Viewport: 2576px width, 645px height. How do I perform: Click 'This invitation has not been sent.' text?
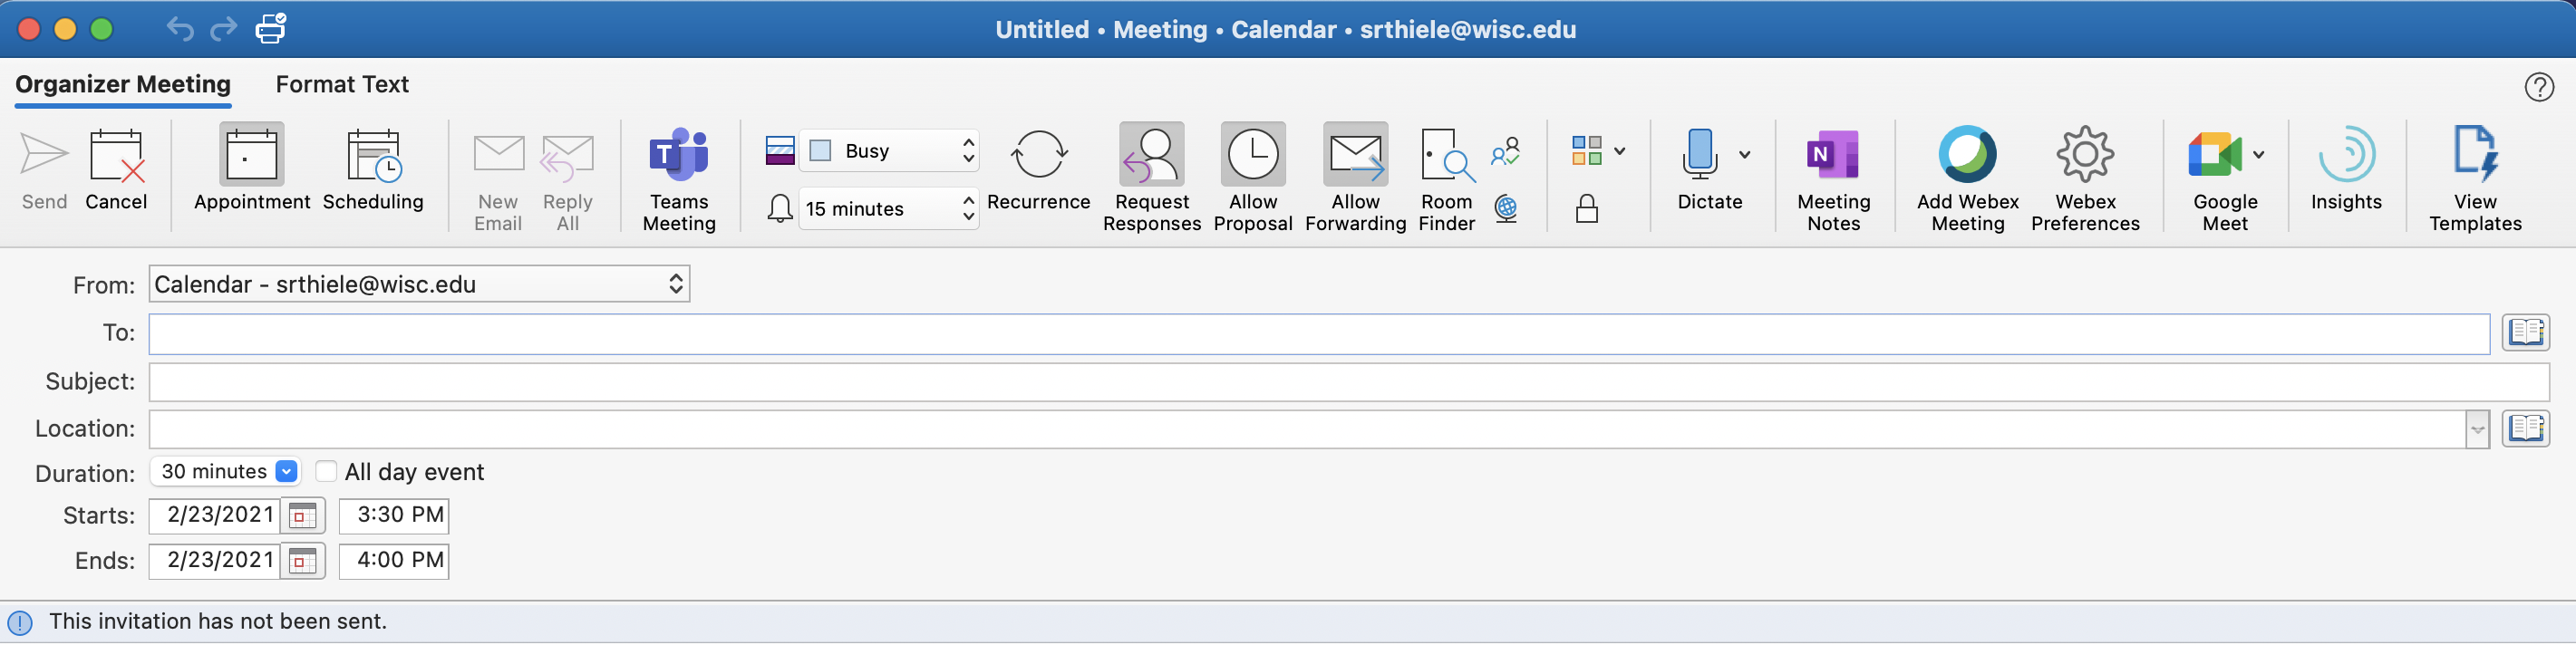(x=218, y=622)
